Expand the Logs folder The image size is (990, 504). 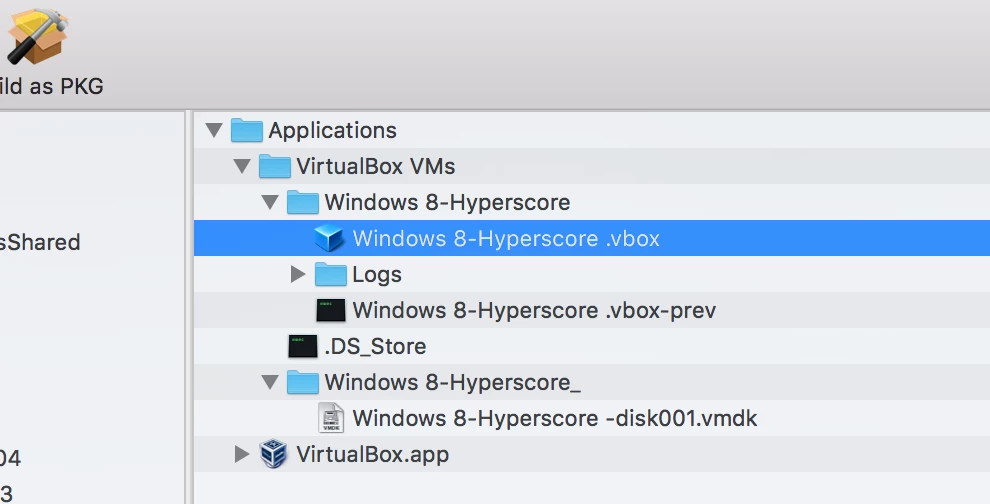[298, 274]
